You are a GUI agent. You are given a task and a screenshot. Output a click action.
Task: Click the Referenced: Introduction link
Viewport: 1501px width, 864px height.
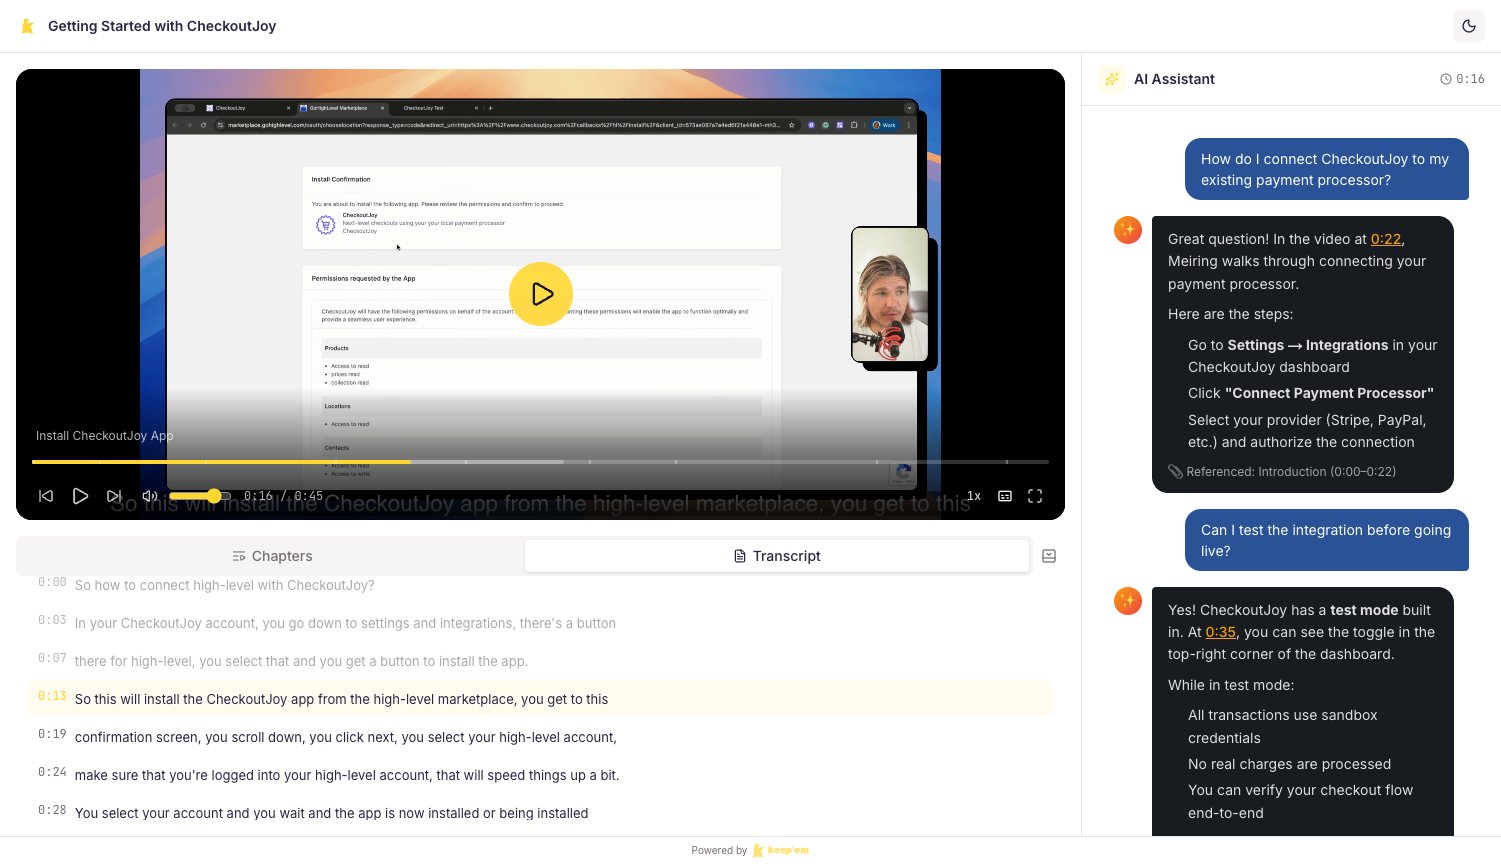point(1291,471)
